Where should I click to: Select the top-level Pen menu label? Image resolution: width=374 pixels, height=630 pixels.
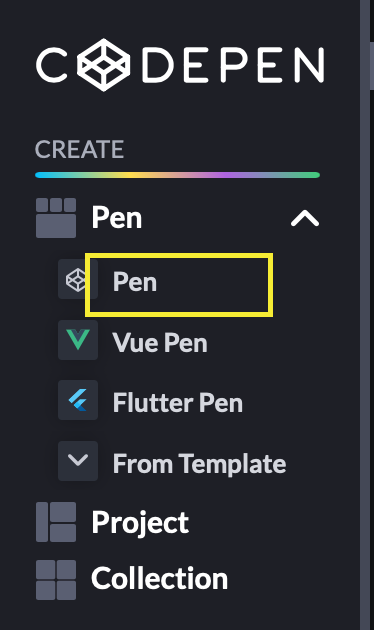[117, 218]
